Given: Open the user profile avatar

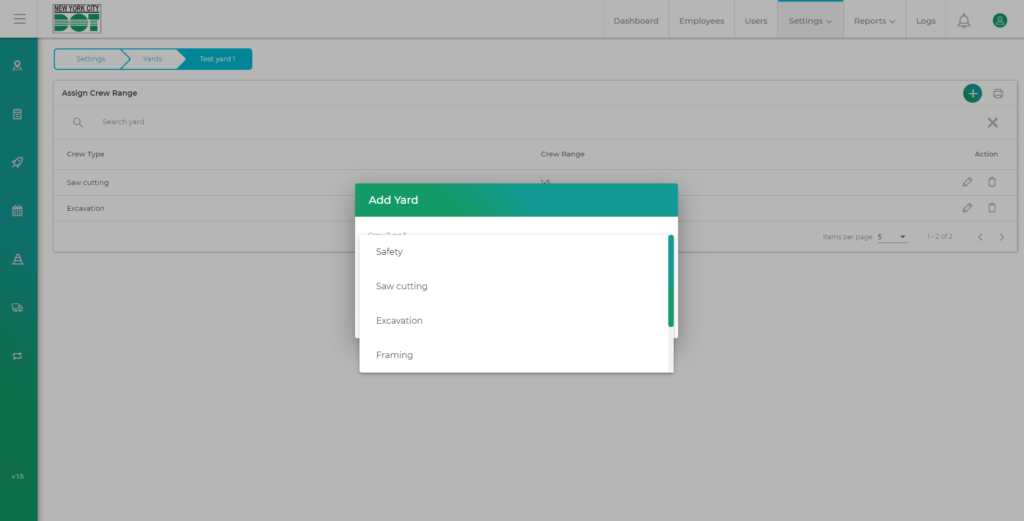Looking at the screenshot, I should pyautogui.click(x=999, y=20).
